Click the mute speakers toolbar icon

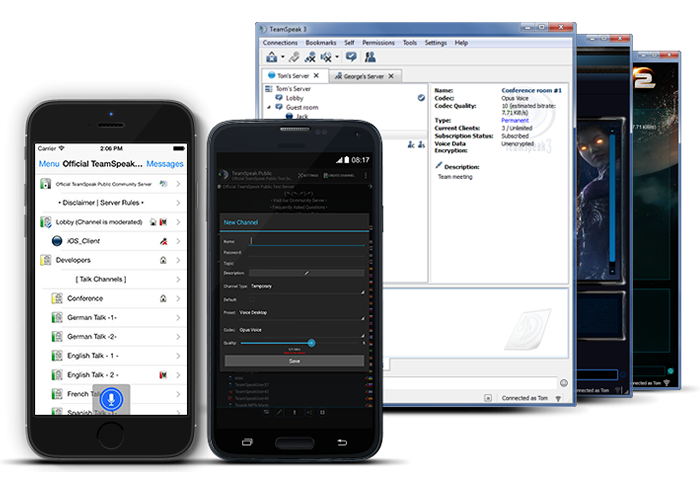[326, 57]
